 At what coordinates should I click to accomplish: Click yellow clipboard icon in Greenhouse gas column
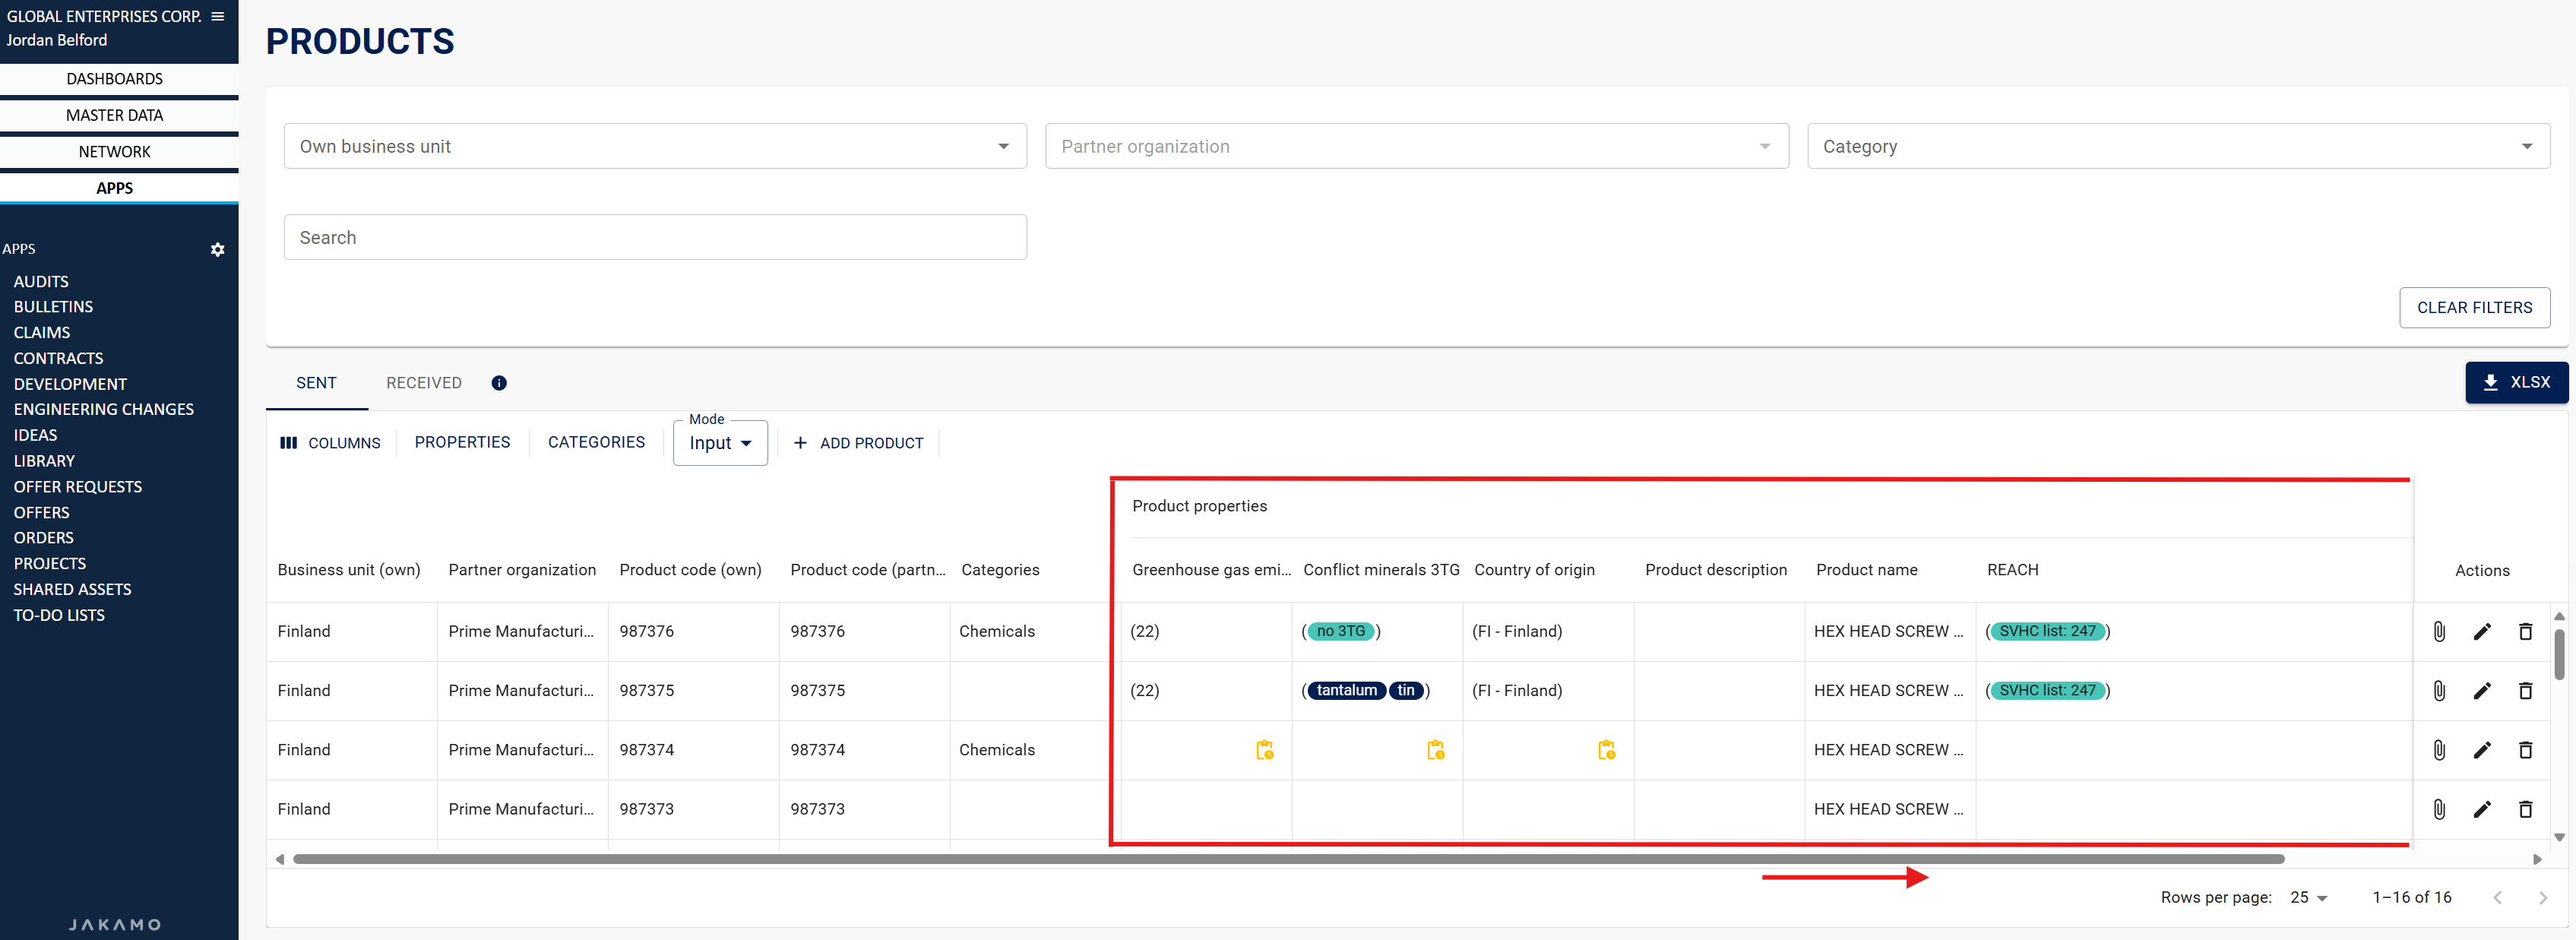(1264, 750)
